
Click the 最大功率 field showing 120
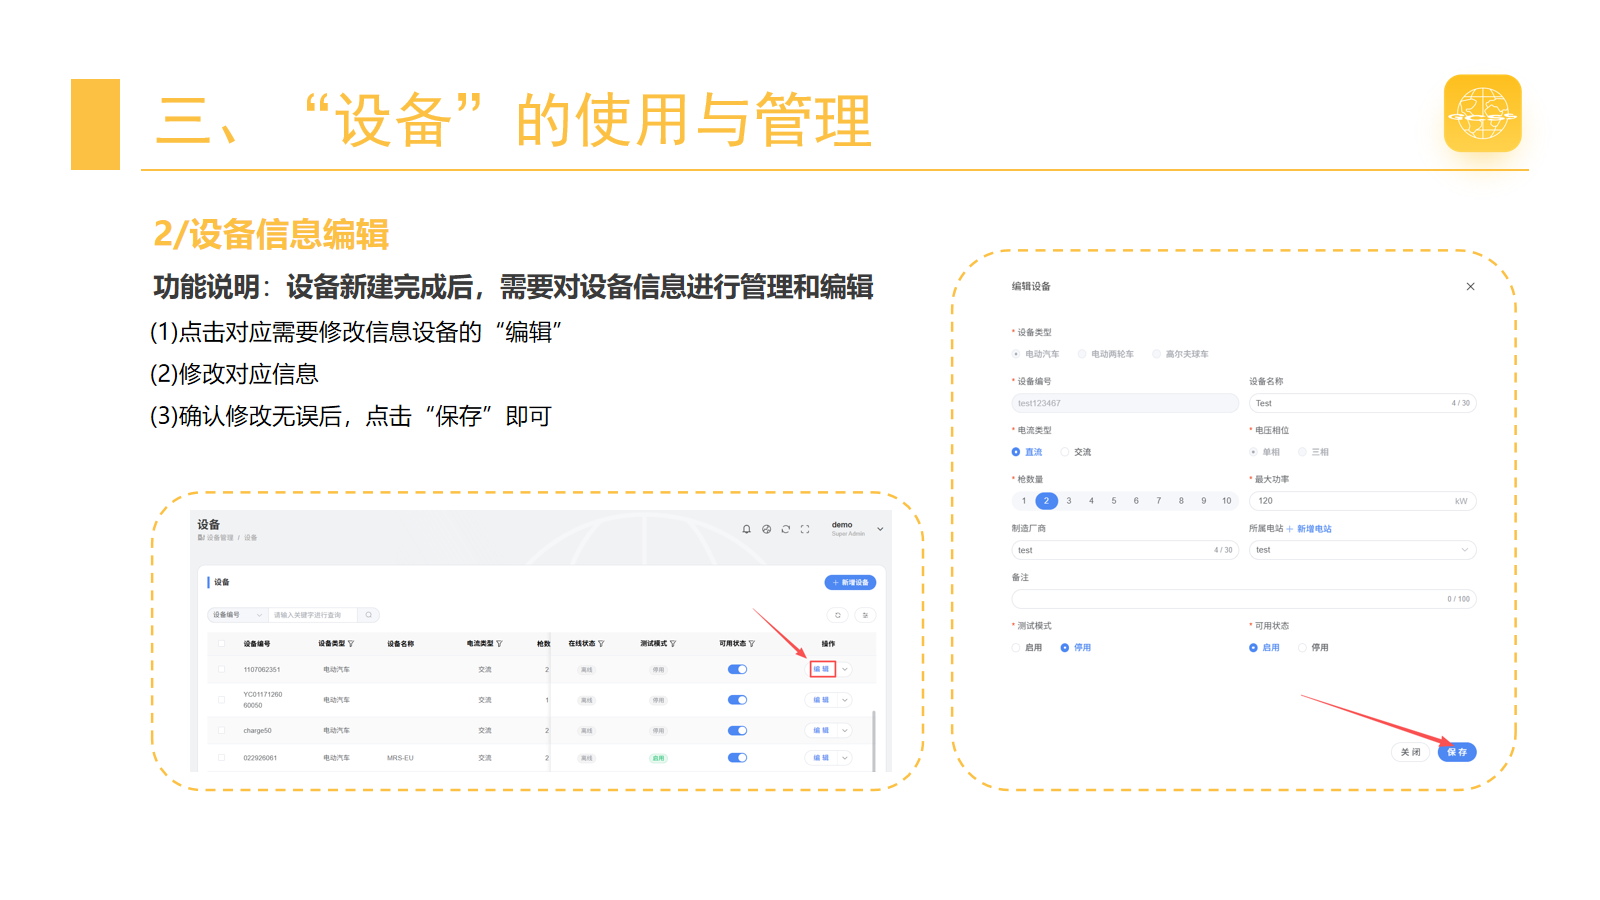pos(1362,501)
